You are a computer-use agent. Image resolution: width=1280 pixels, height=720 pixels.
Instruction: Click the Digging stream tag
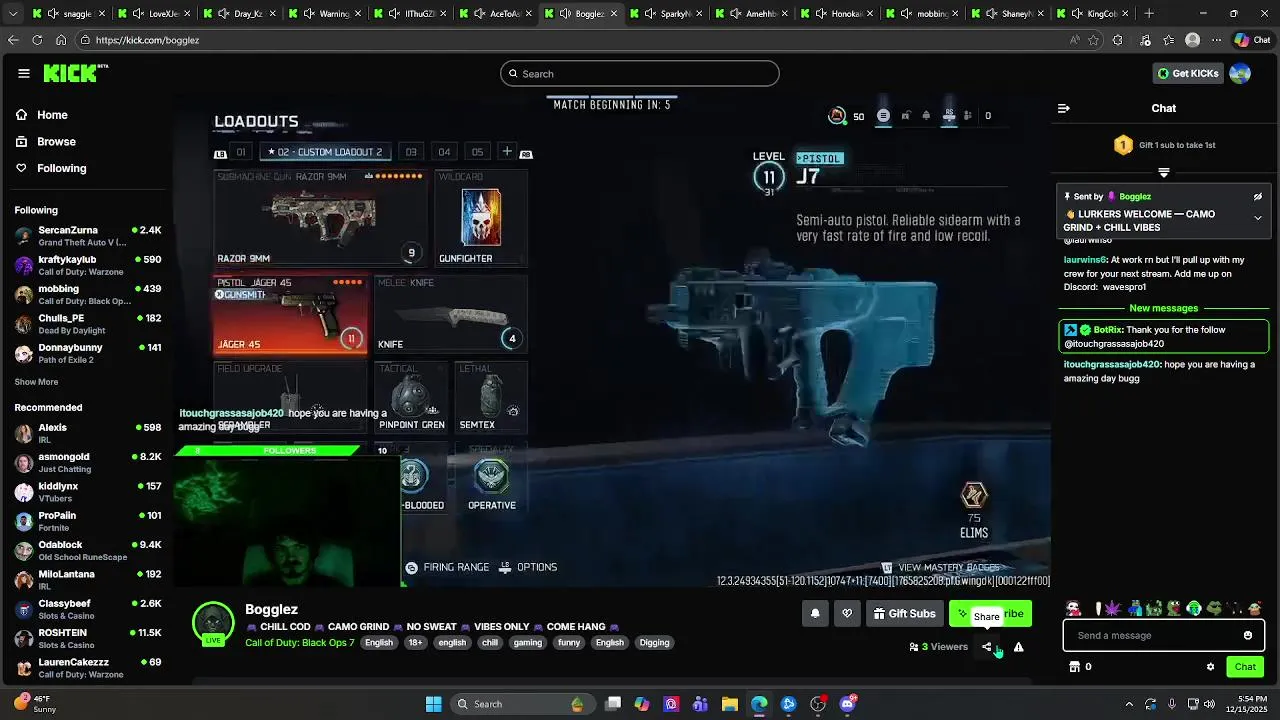[x=654, y=643]
